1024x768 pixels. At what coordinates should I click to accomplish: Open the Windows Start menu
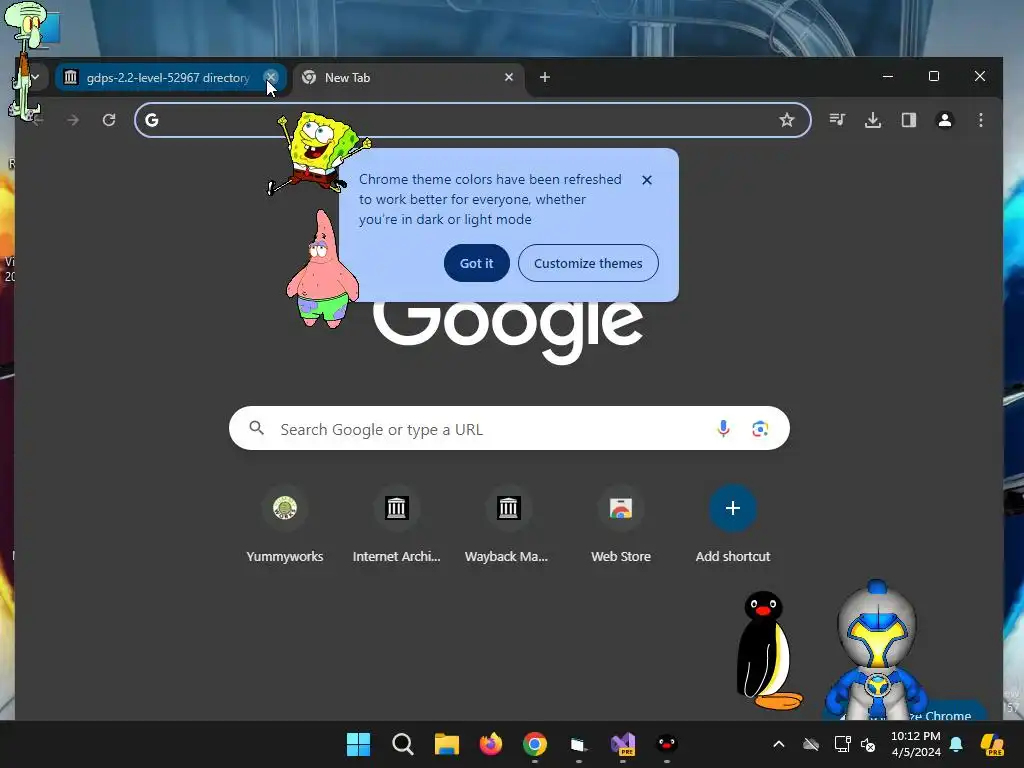click(359, 744)
